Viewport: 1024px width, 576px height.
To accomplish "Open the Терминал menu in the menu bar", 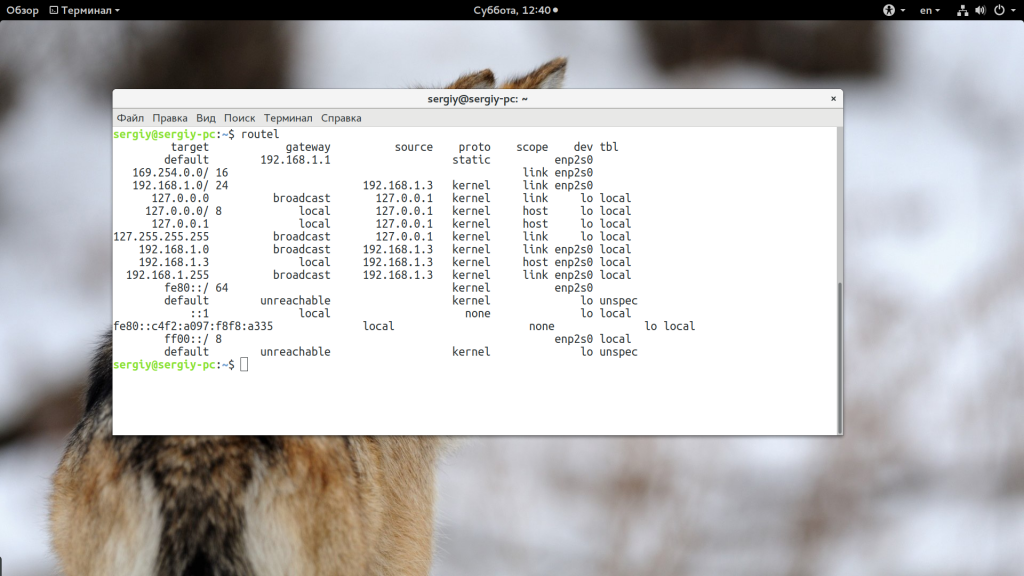I will click(x=288, y=118).
